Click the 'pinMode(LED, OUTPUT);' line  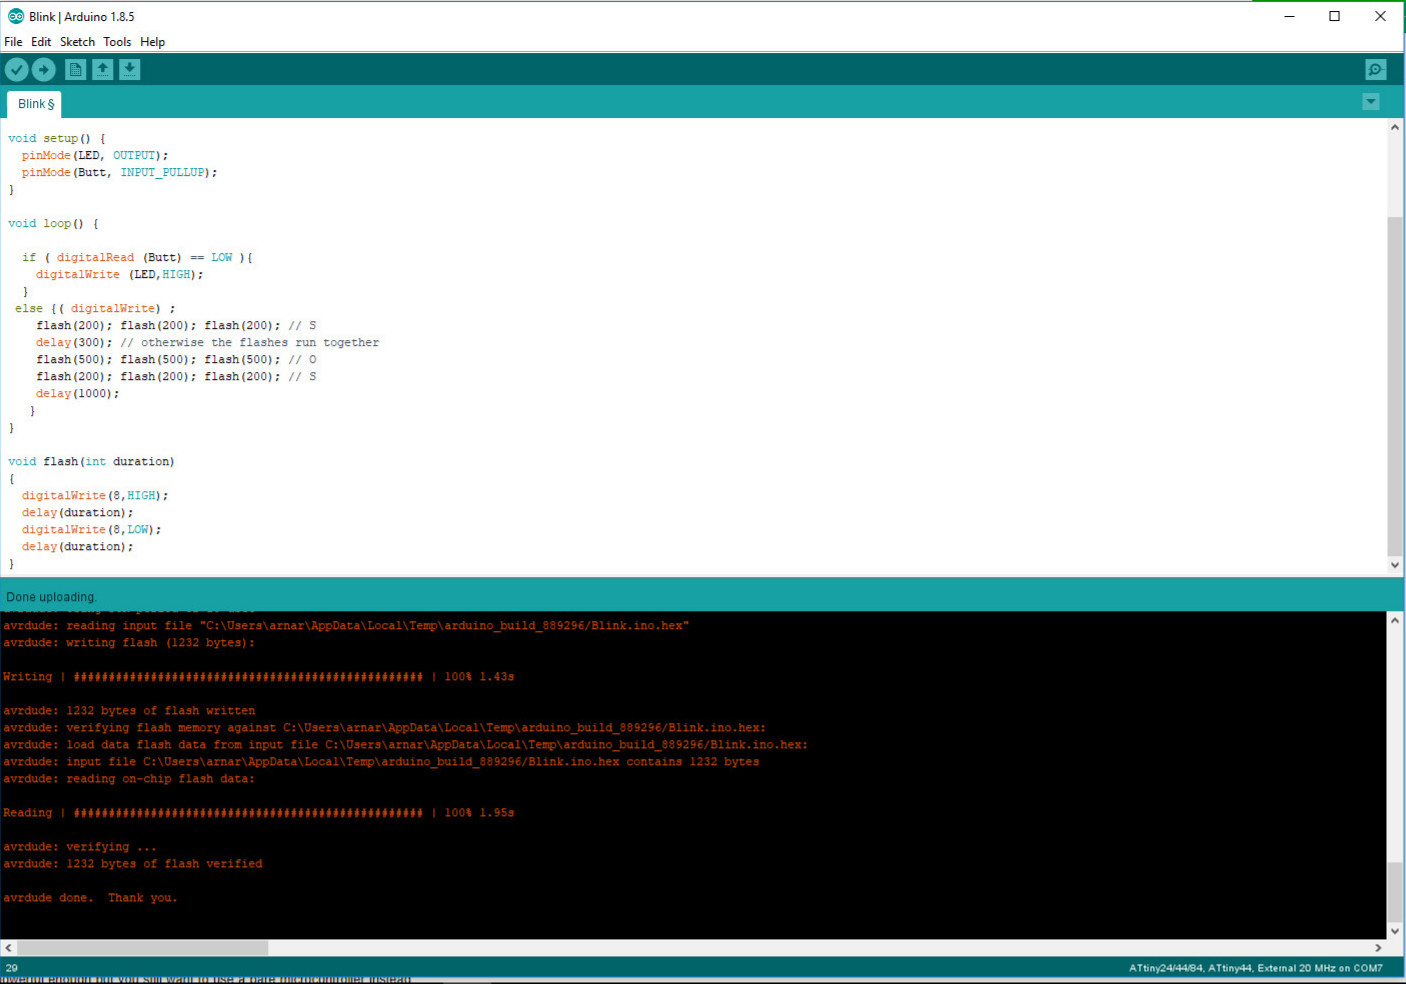pos(95,156)
